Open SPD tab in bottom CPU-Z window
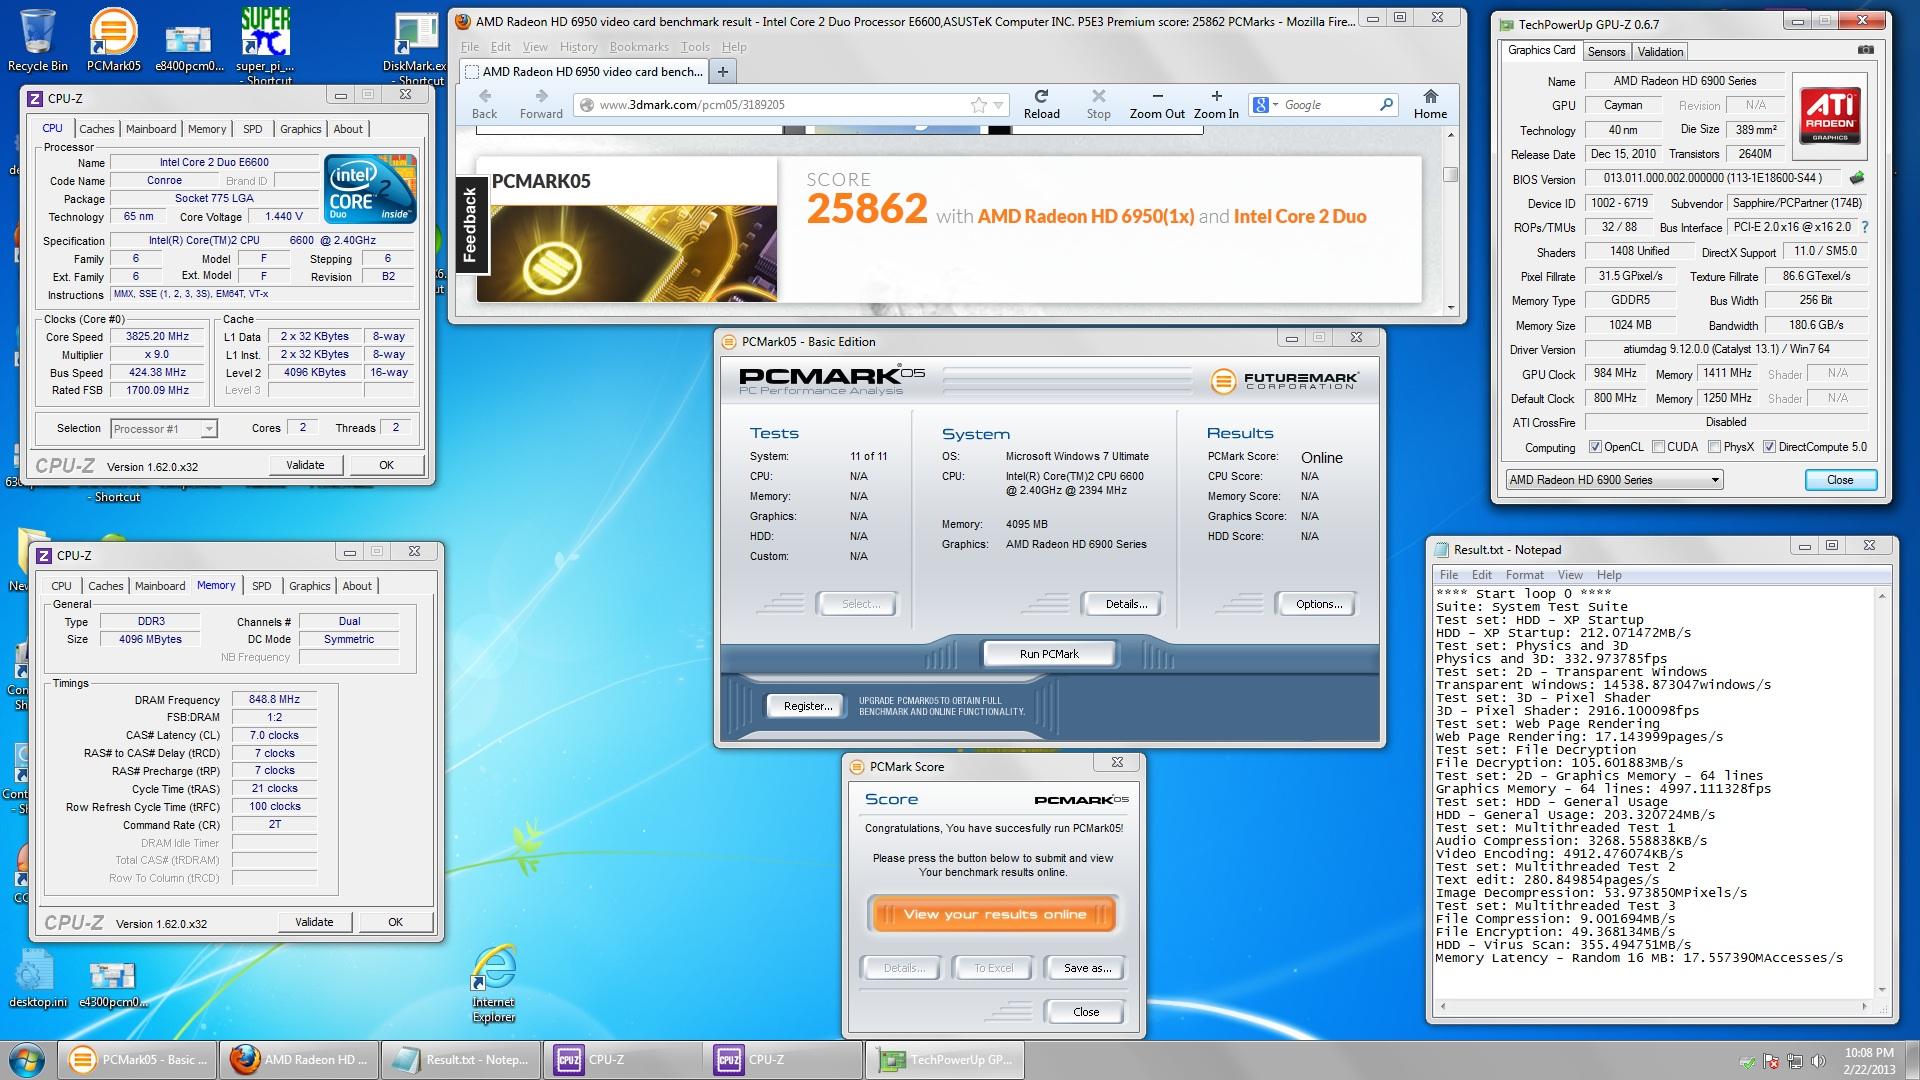Screen dimensions: 1920x1080 [x=261, y=586]
